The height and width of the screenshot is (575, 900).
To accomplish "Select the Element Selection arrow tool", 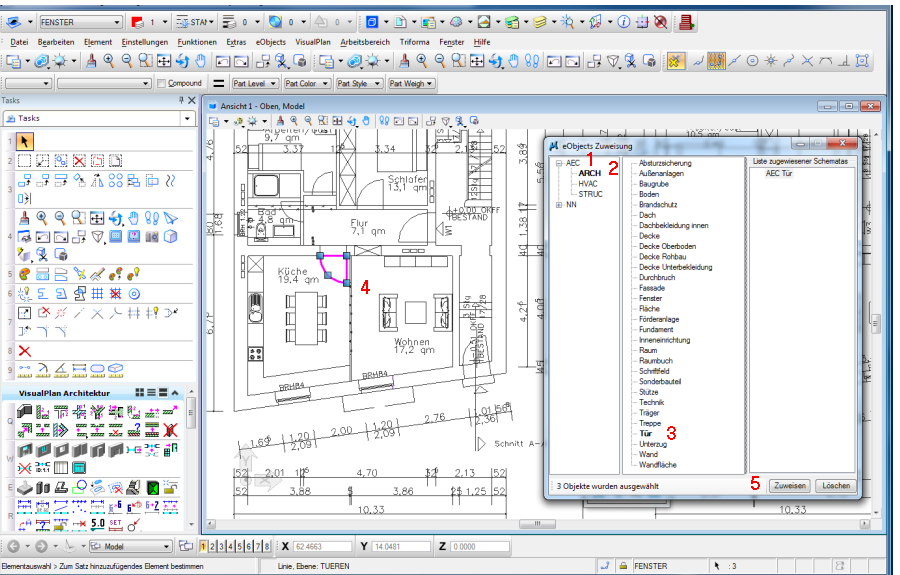I will tap(25, 141).
